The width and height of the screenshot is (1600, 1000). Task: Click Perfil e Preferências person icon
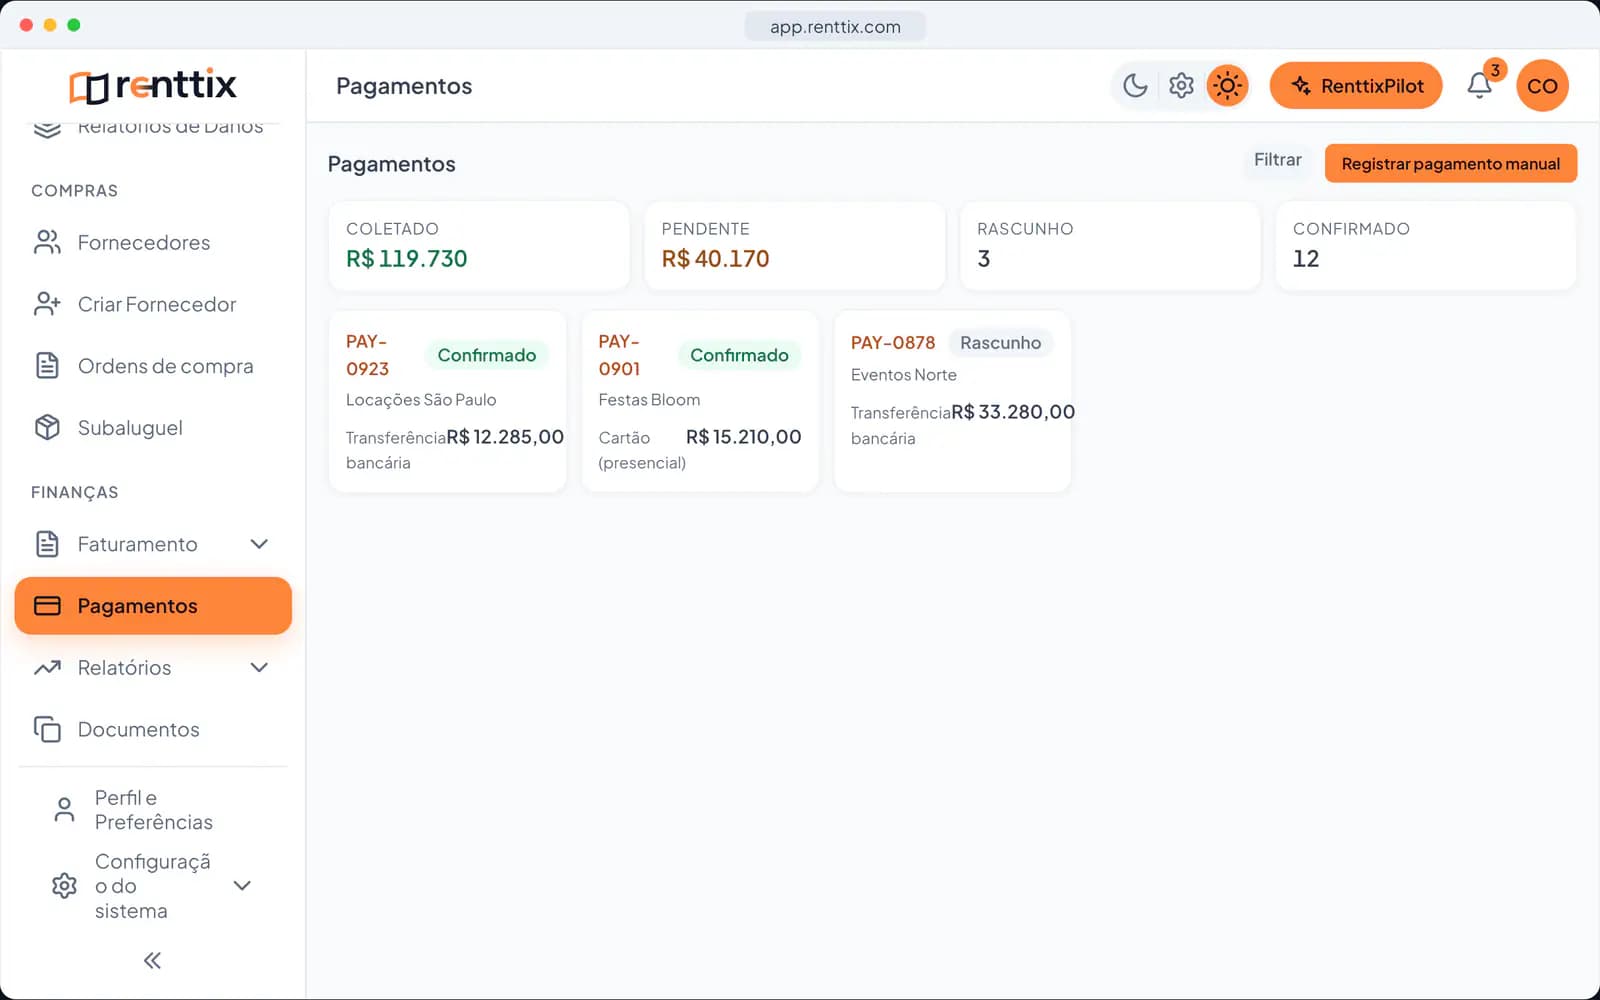(x=64, y=810)
